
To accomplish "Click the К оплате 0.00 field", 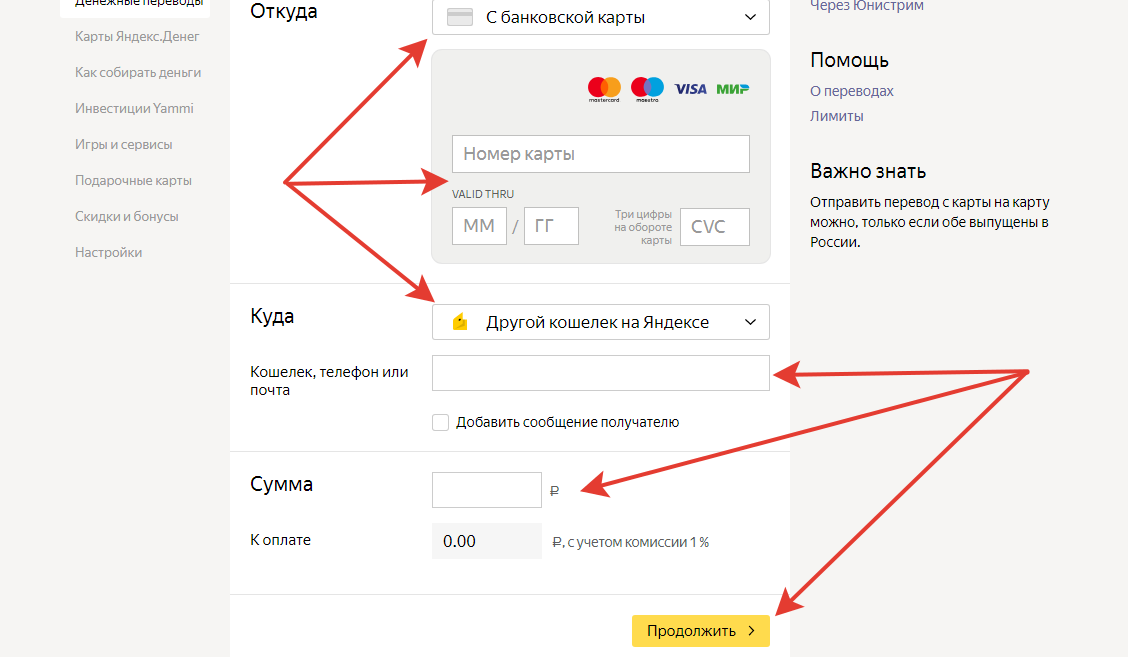I will [x=487, y=541].
